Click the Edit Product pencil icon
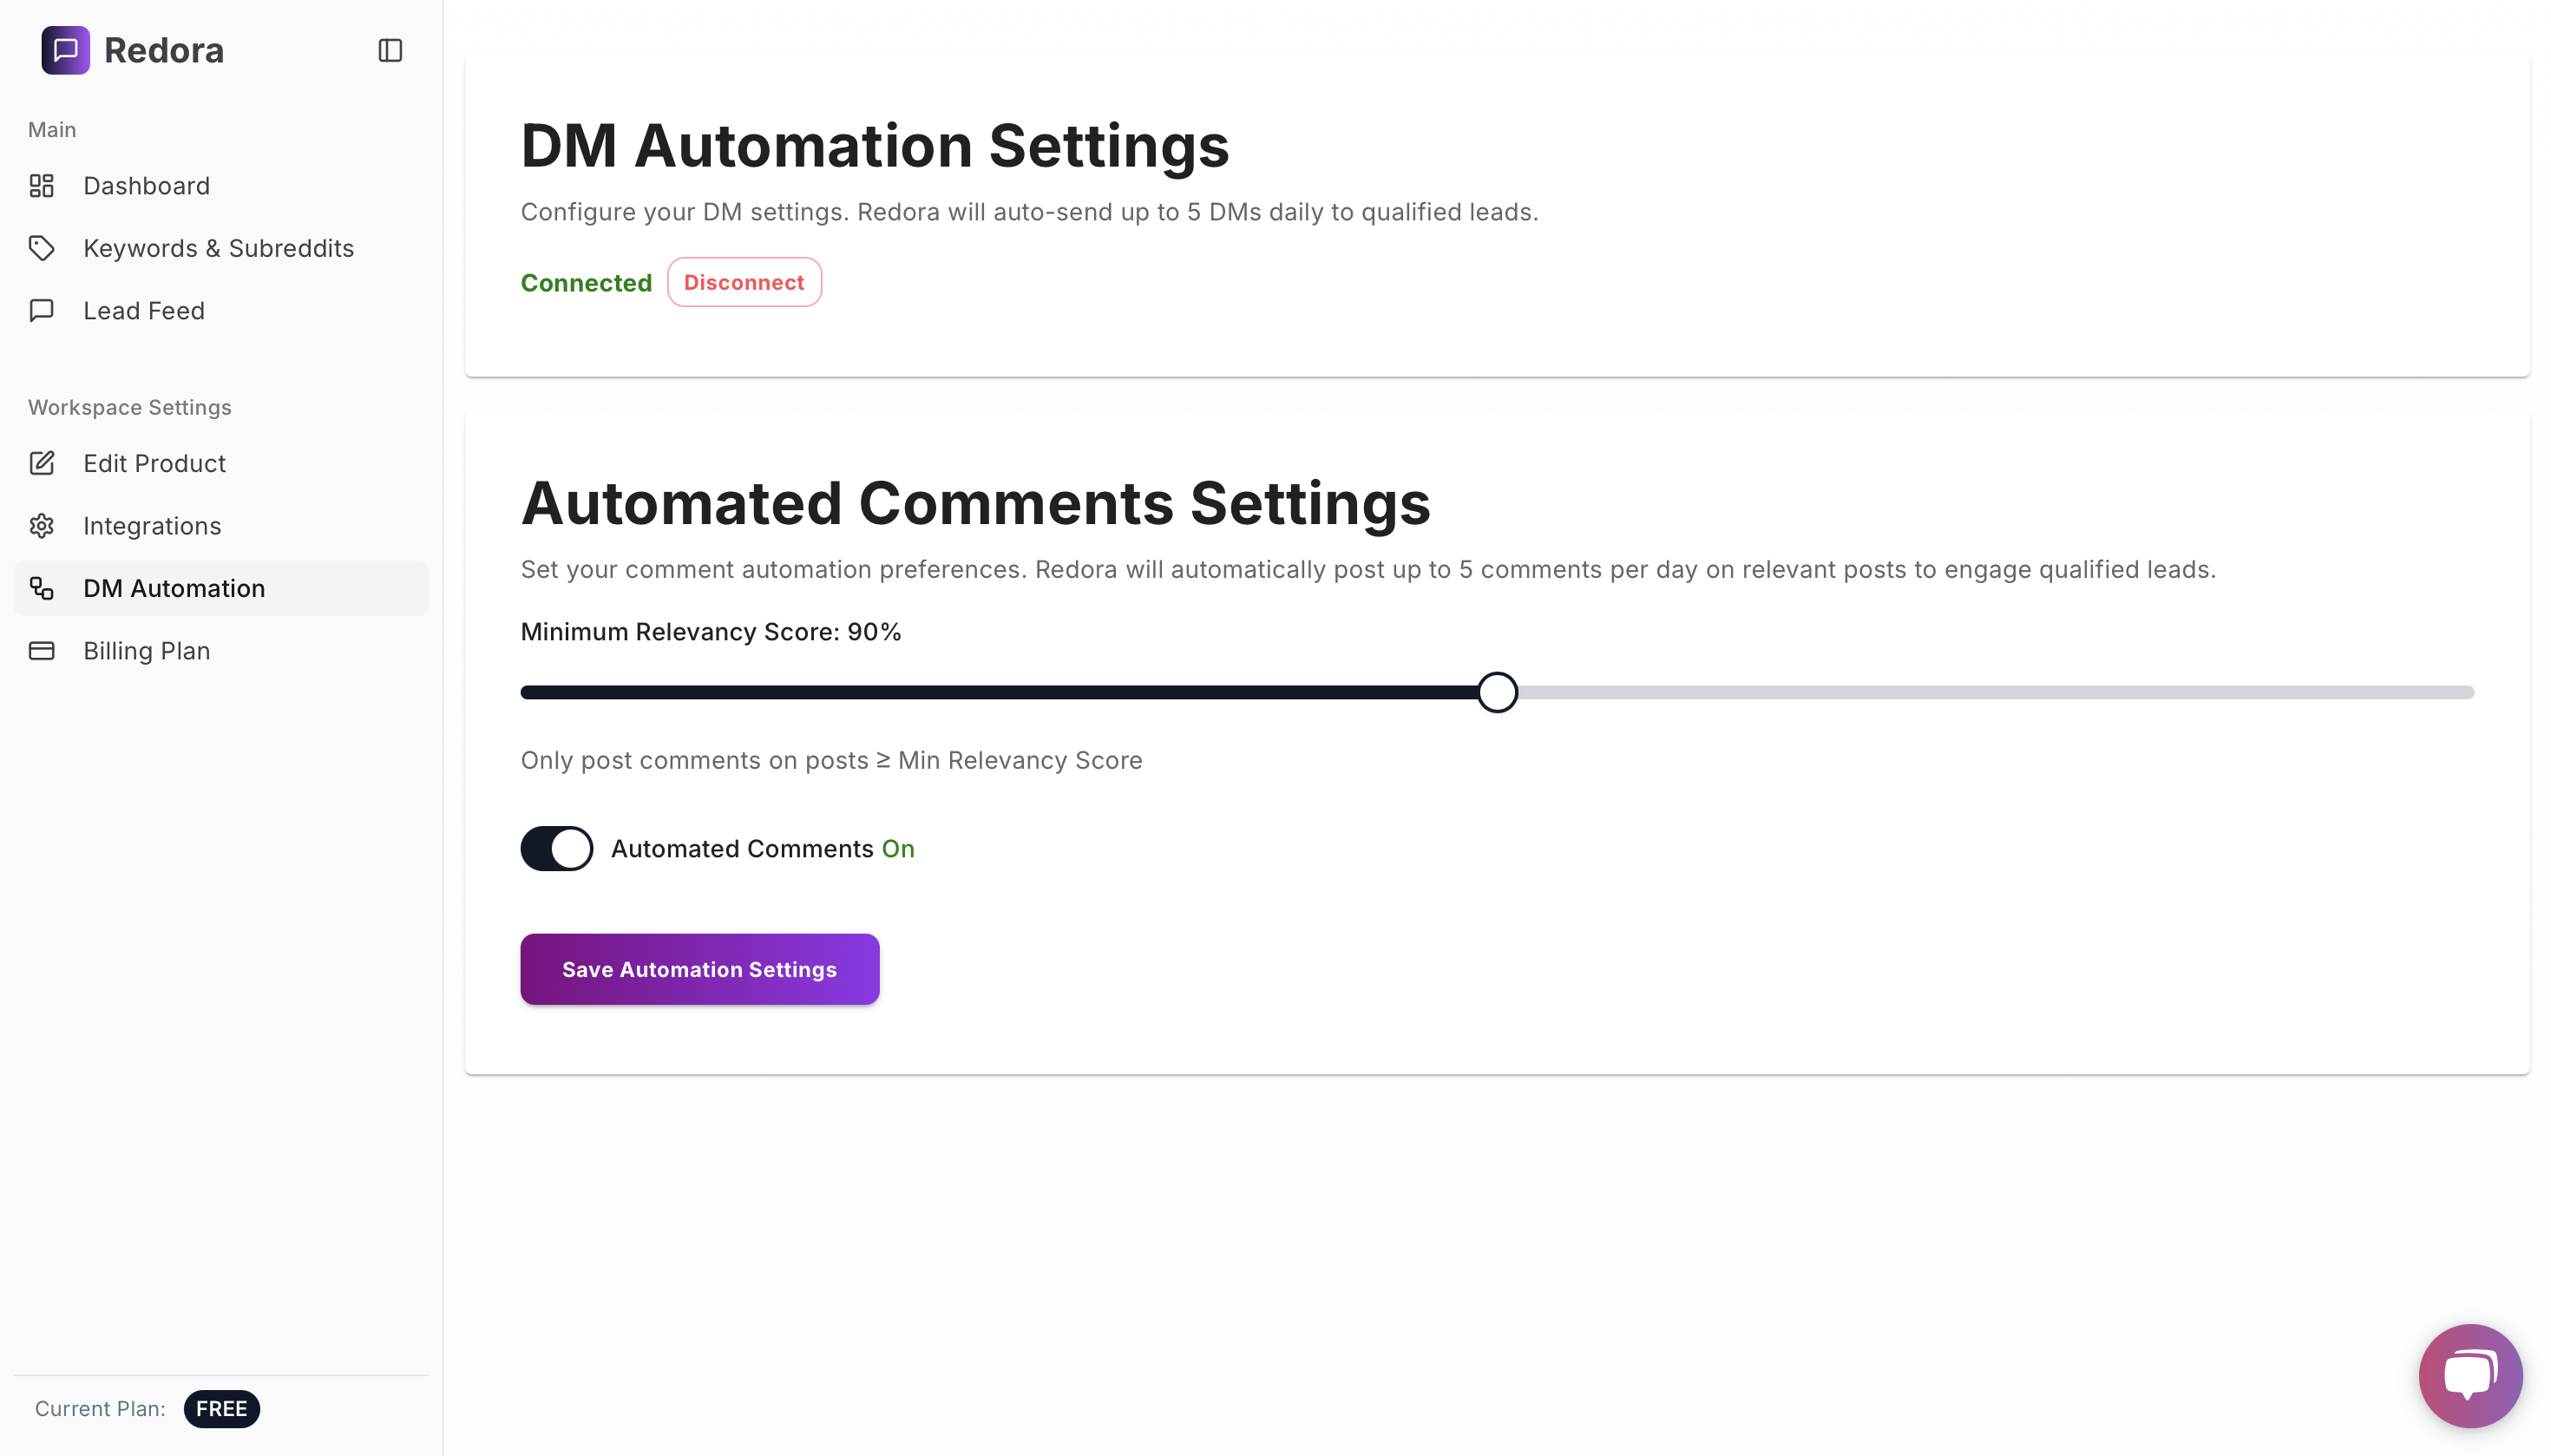 click(41, 463)
